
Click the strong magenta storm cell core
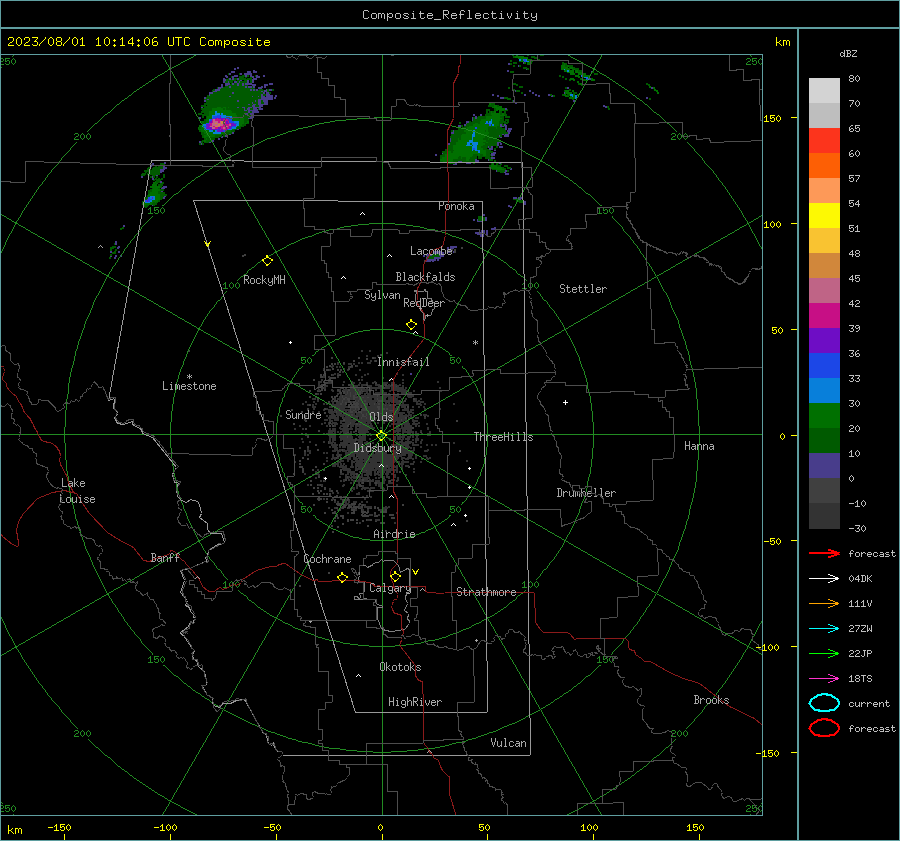(219, 123)
